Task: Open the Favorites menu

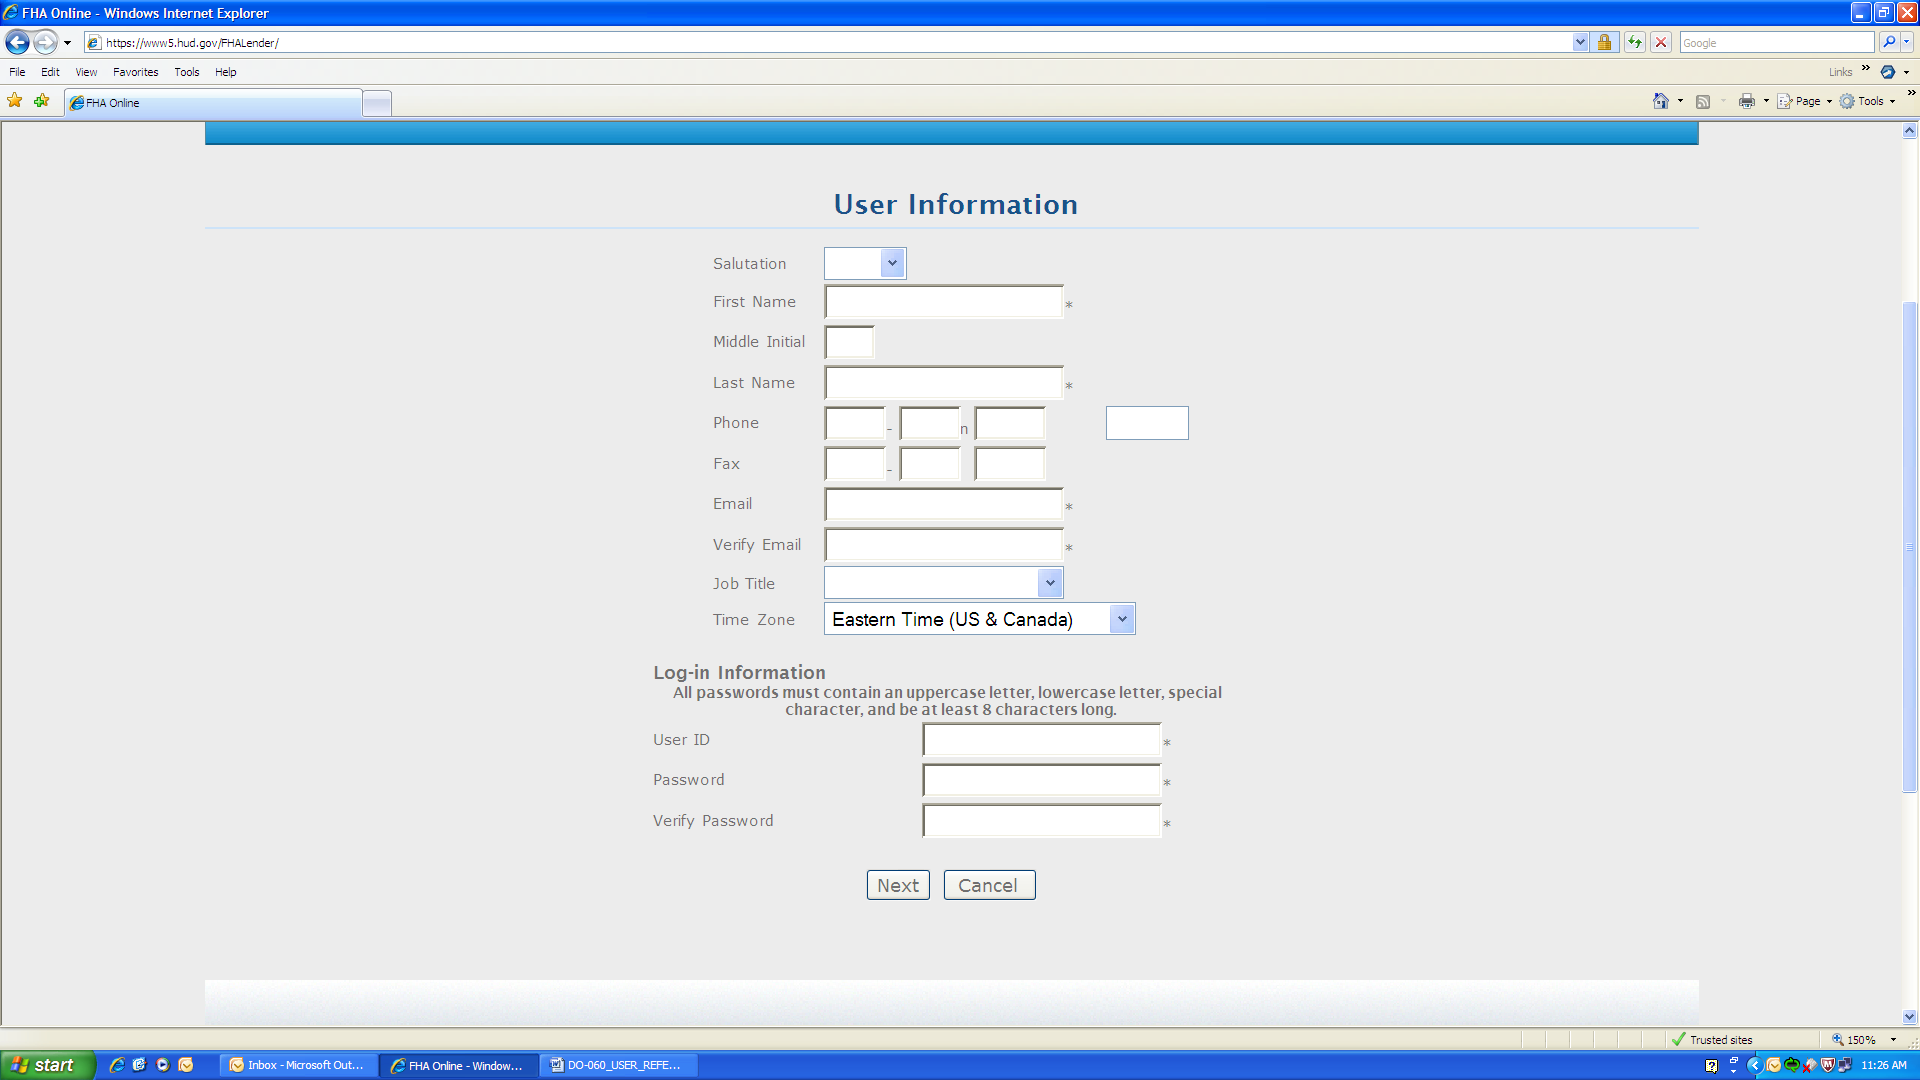Action: [135, 72]
